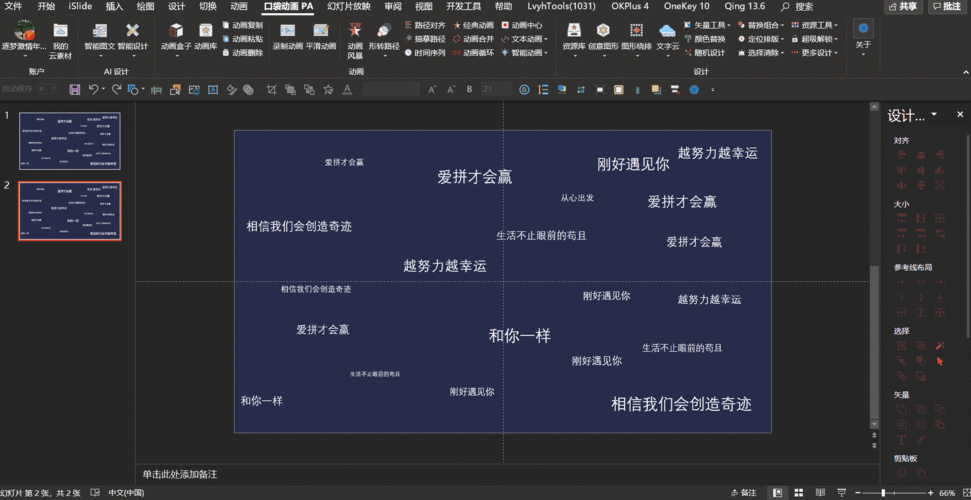The width and height of the screenshot is (971, 500).
Task: Click 动画中心 animation center
Action: coord(521,25)
